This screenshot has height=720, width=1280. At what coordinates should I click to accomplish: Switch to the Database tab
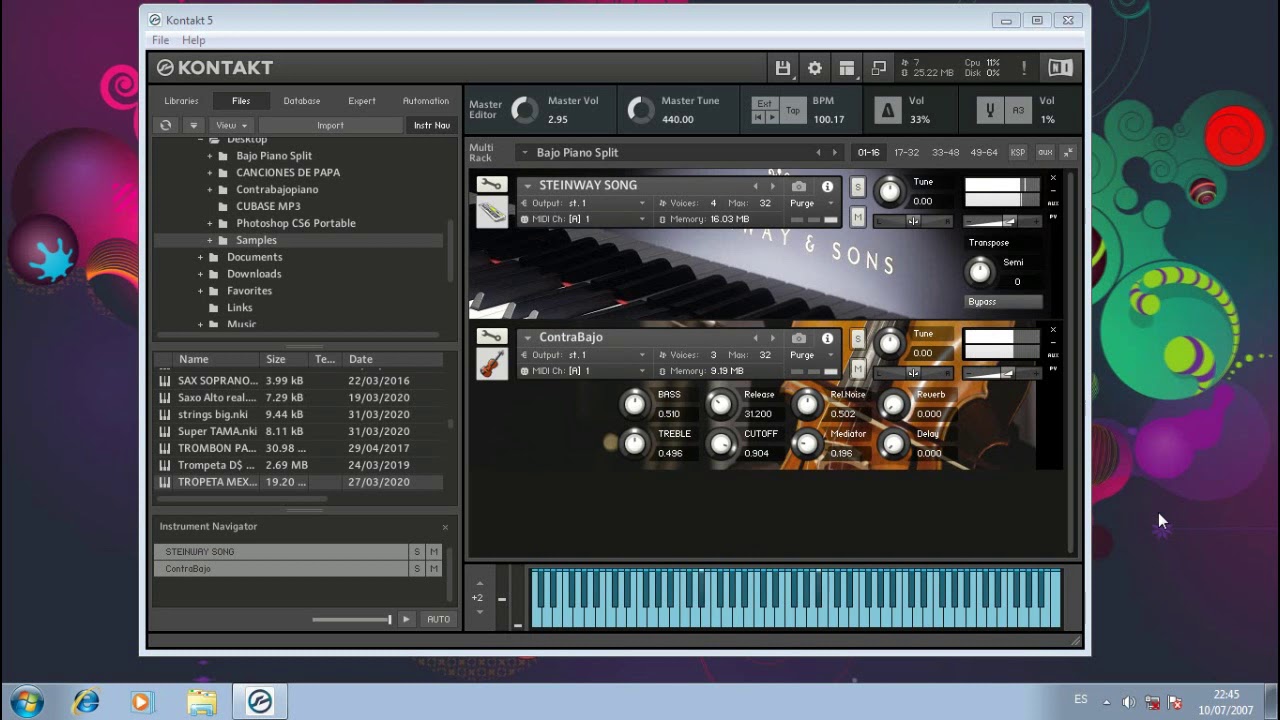pos(301,101)
